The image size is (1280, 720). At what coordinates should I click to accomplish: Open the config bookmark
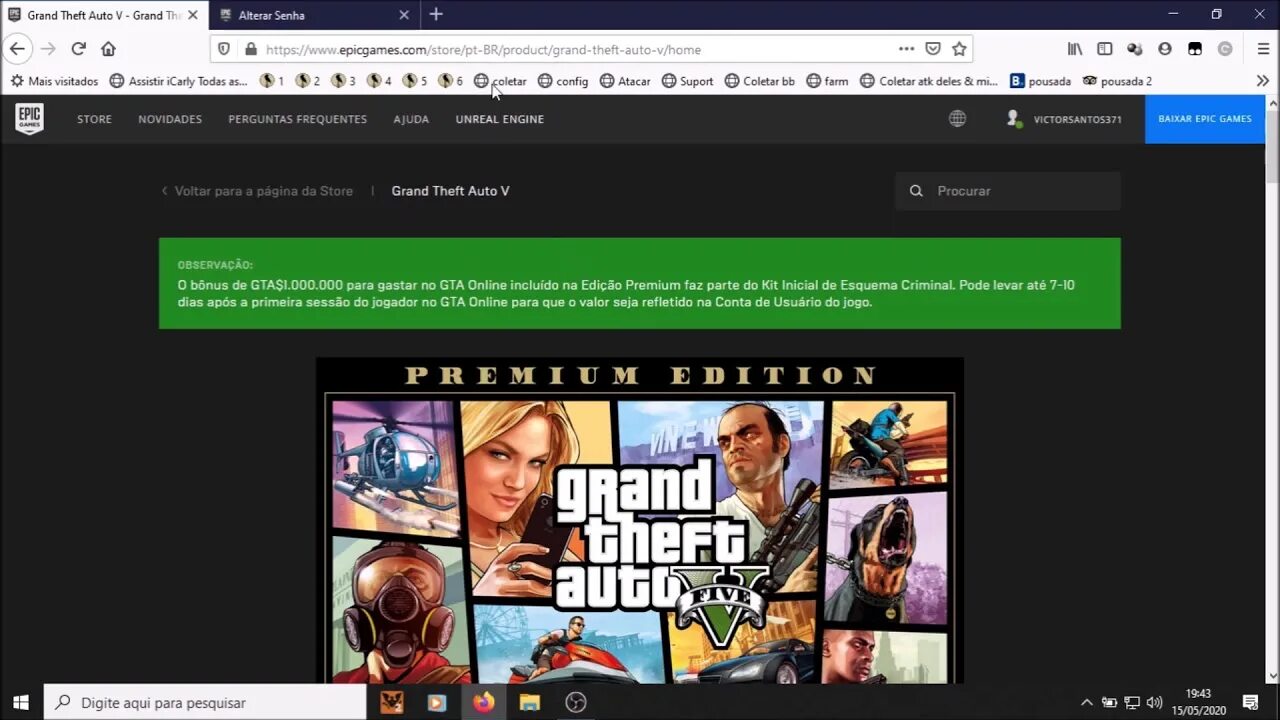click(x=563, y=81)
